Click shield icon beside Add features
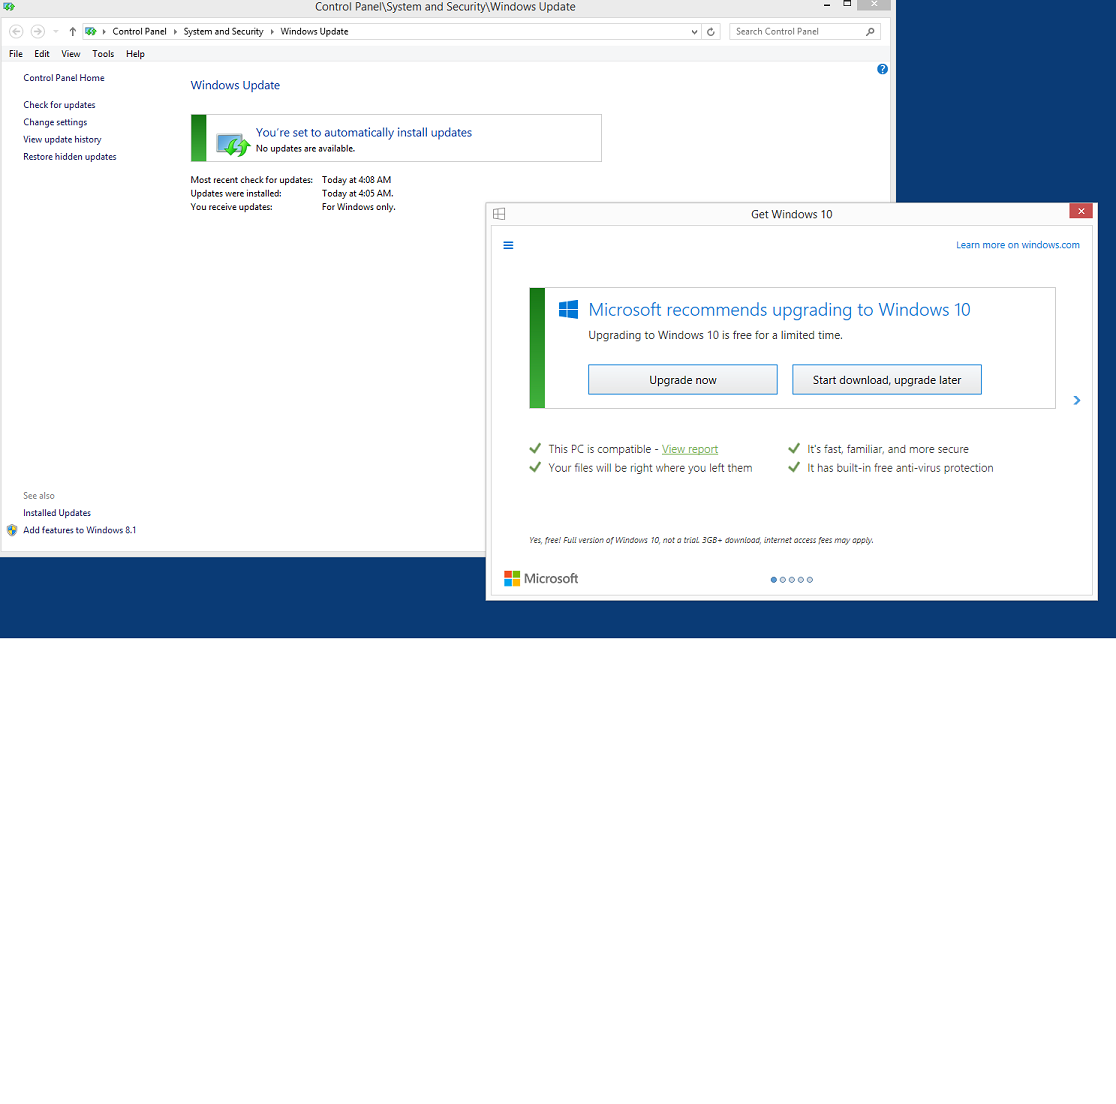The width and height of the screenshot is (1116, 1104). (x=12, y=530)
